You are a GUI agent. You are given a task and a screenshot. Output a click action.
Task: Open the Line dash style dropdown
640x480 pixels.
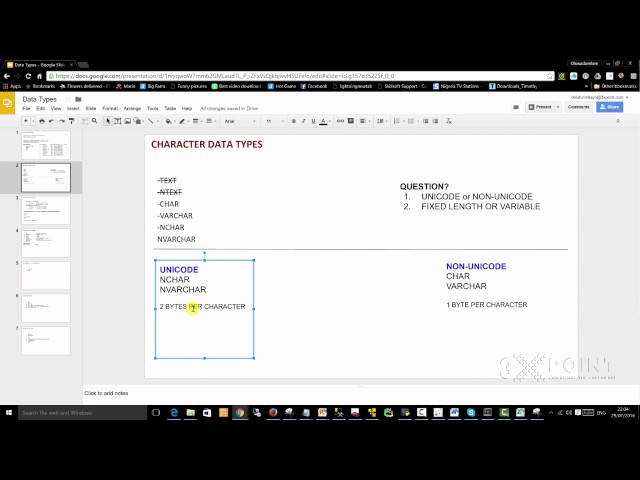point(209,121)
